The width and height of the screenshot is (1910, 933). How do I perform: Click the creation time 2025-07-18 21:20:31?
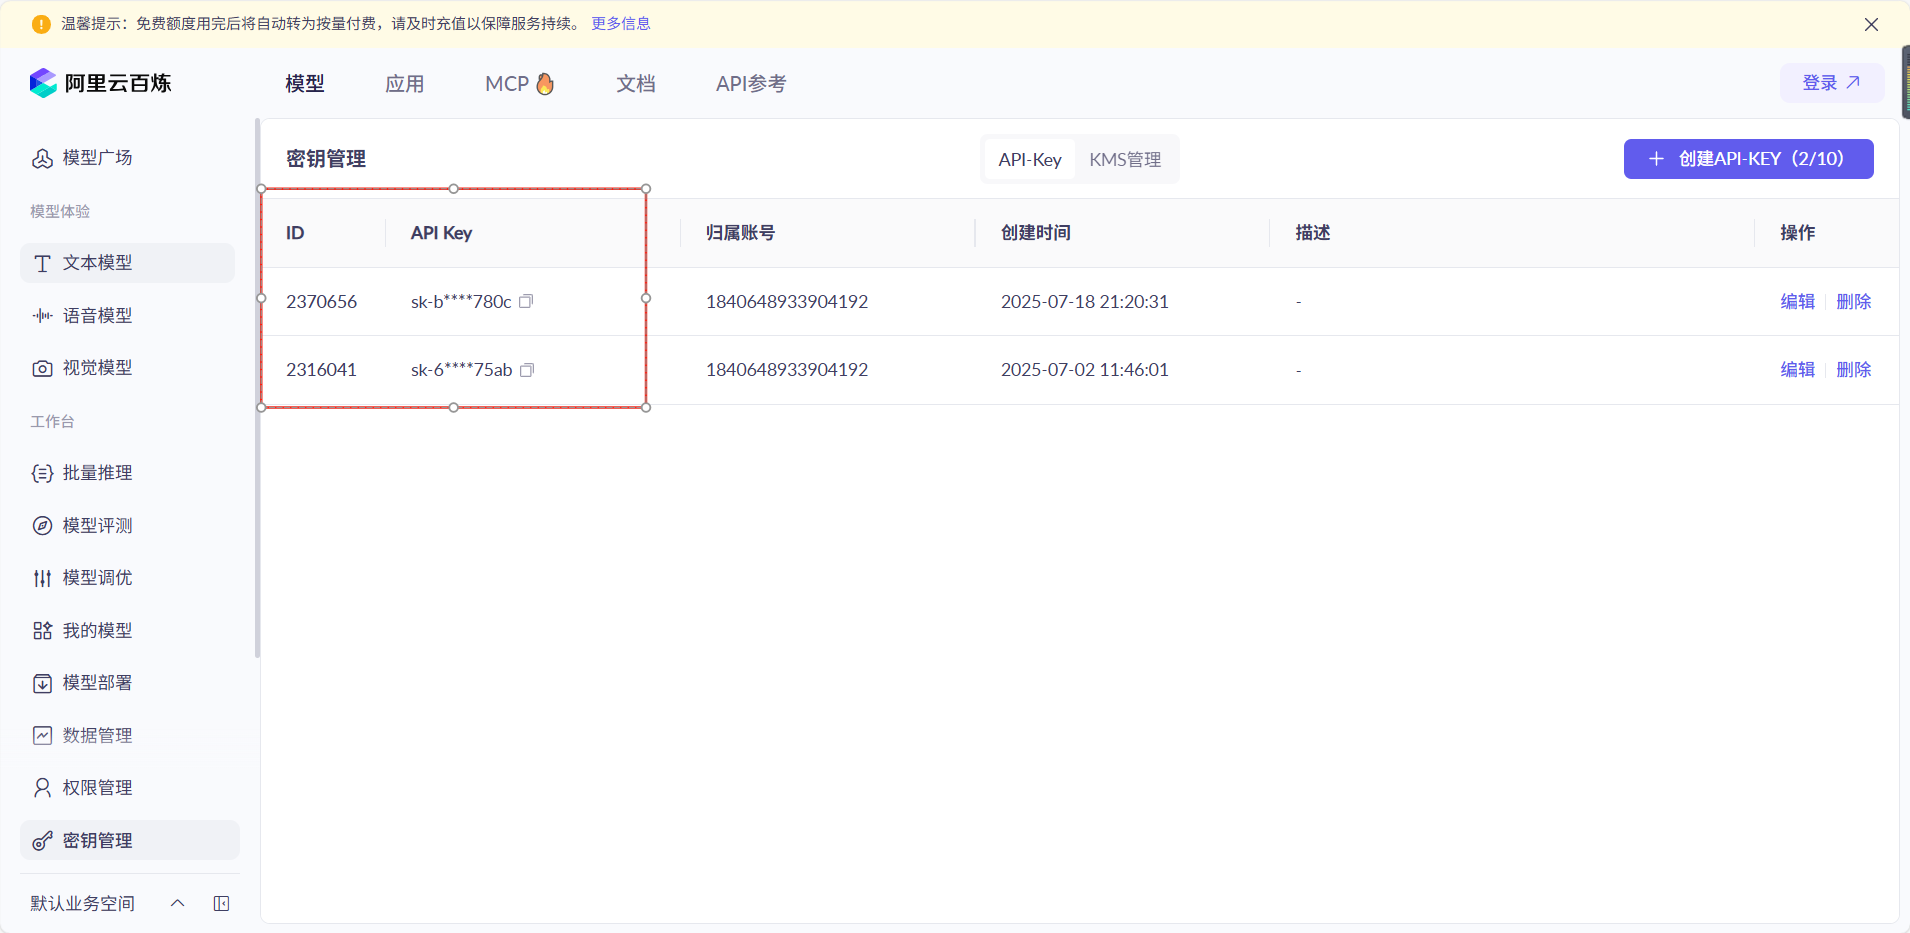point(1084,302)
